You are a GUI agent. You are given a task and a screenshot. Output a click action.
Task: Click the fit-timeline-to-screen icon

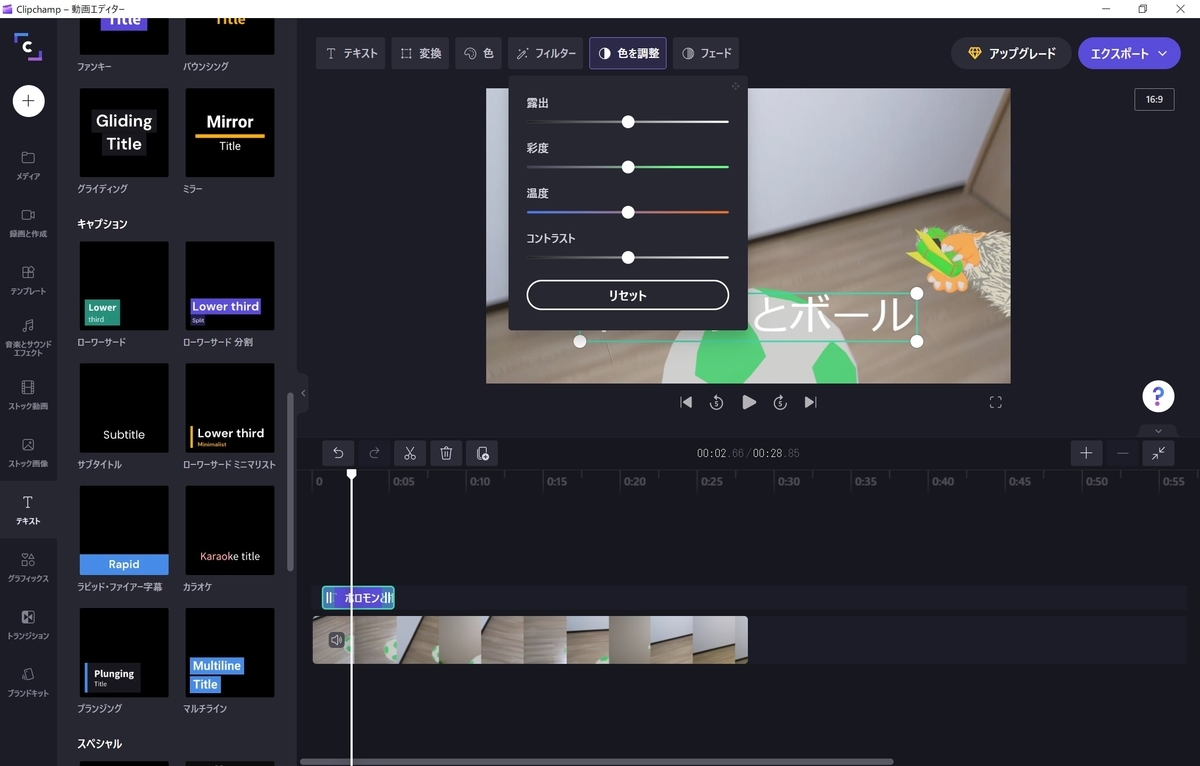coord(1158,453)
